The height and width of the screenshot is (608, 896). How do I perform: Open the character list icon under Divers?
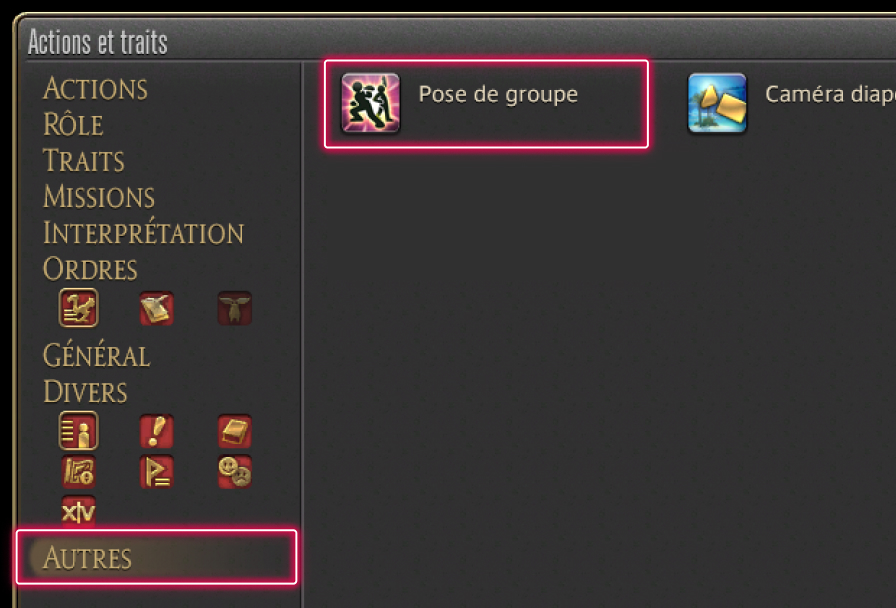pyautogui.click(x=79, y=430)
